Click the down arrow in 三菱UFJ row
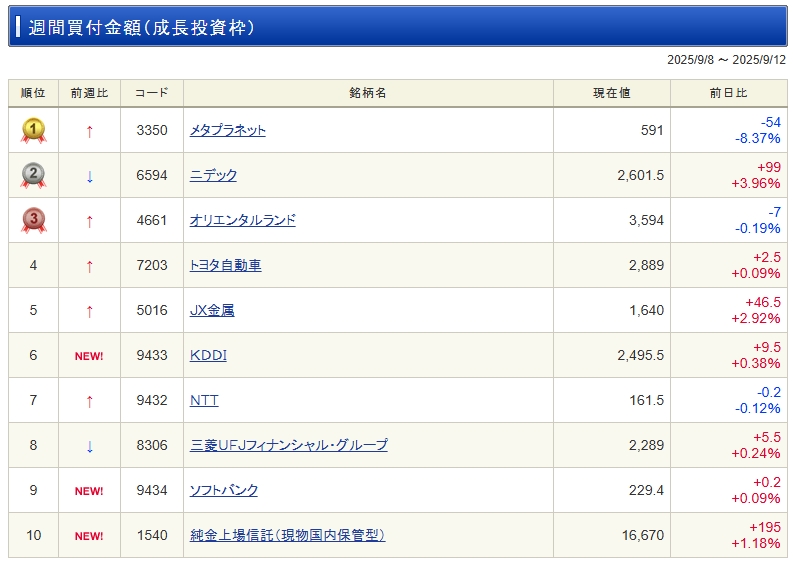This screenshot has width=793, height=567. 90,447
